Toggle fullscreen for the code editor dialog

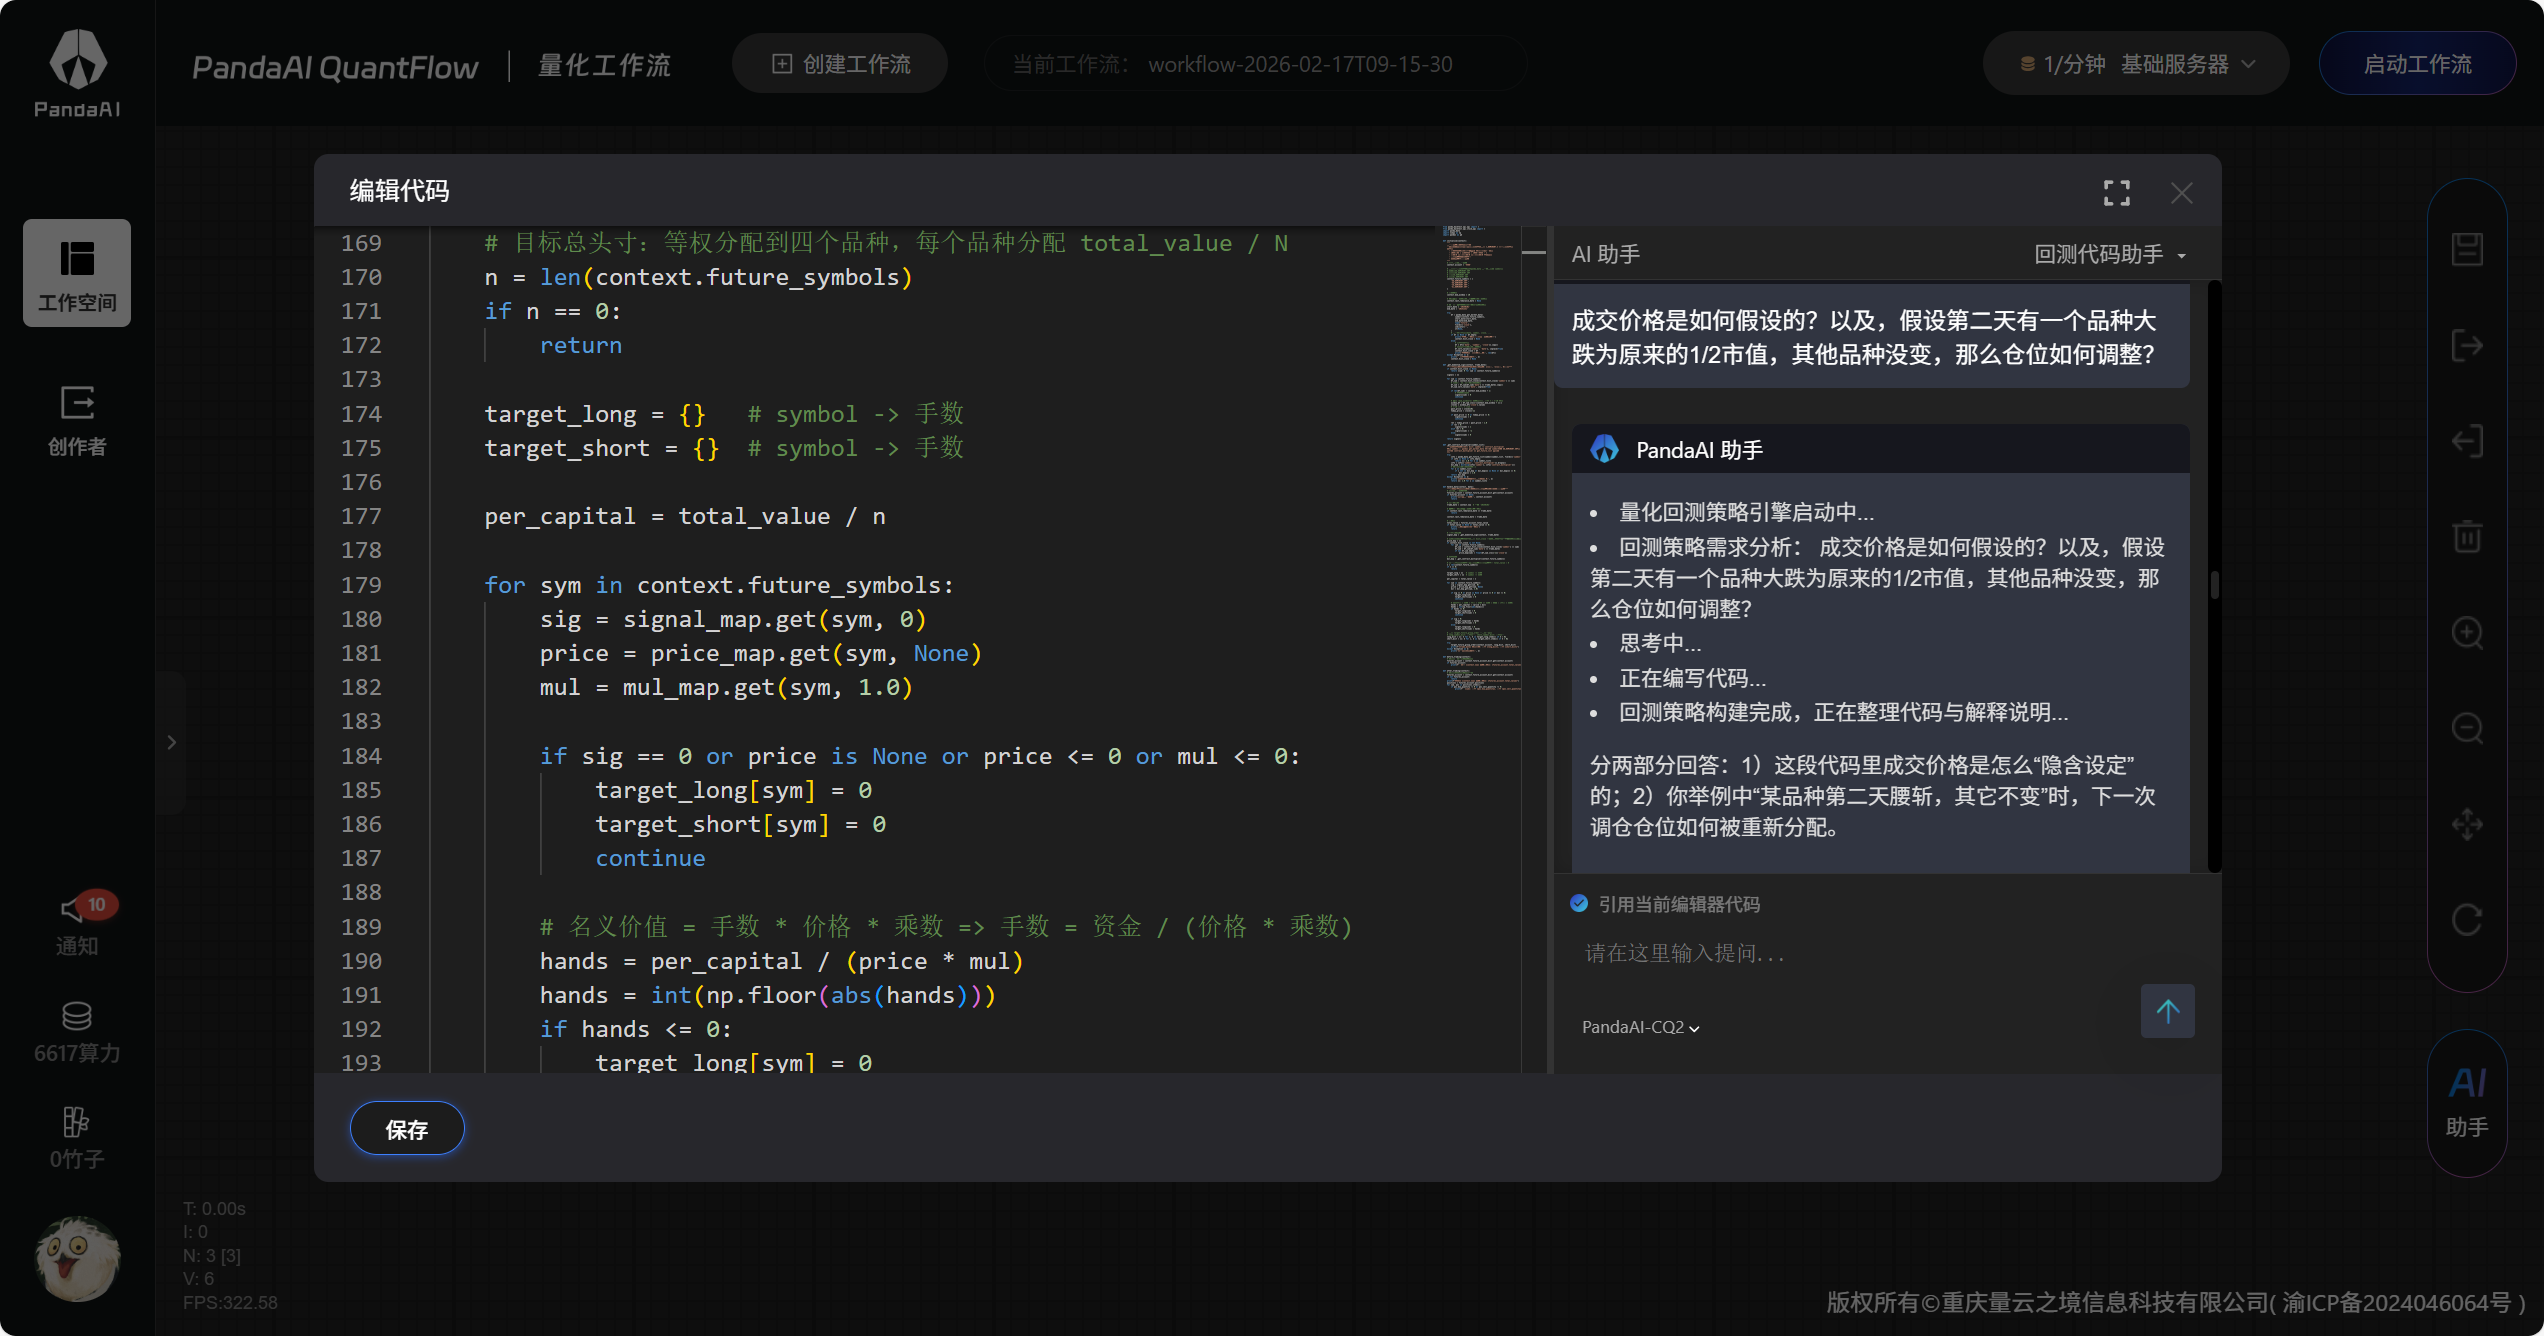(2116, 193)
